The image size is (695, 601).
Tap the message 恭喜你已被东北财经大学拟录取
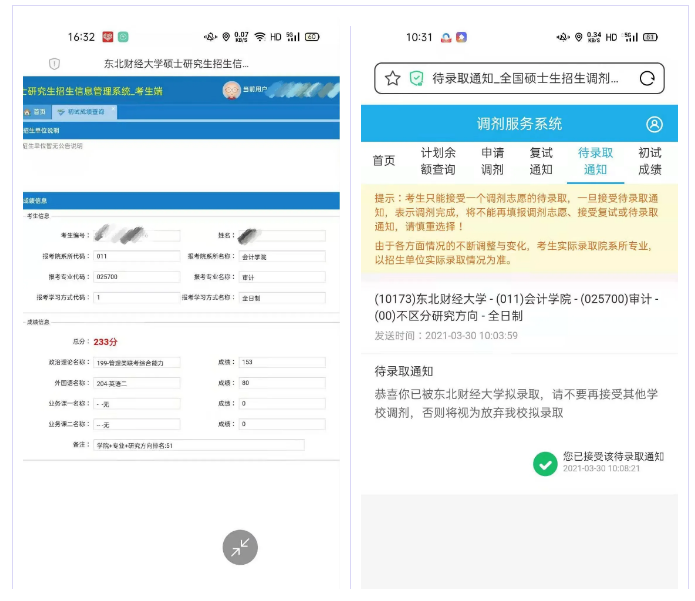(x=516, y=403)
